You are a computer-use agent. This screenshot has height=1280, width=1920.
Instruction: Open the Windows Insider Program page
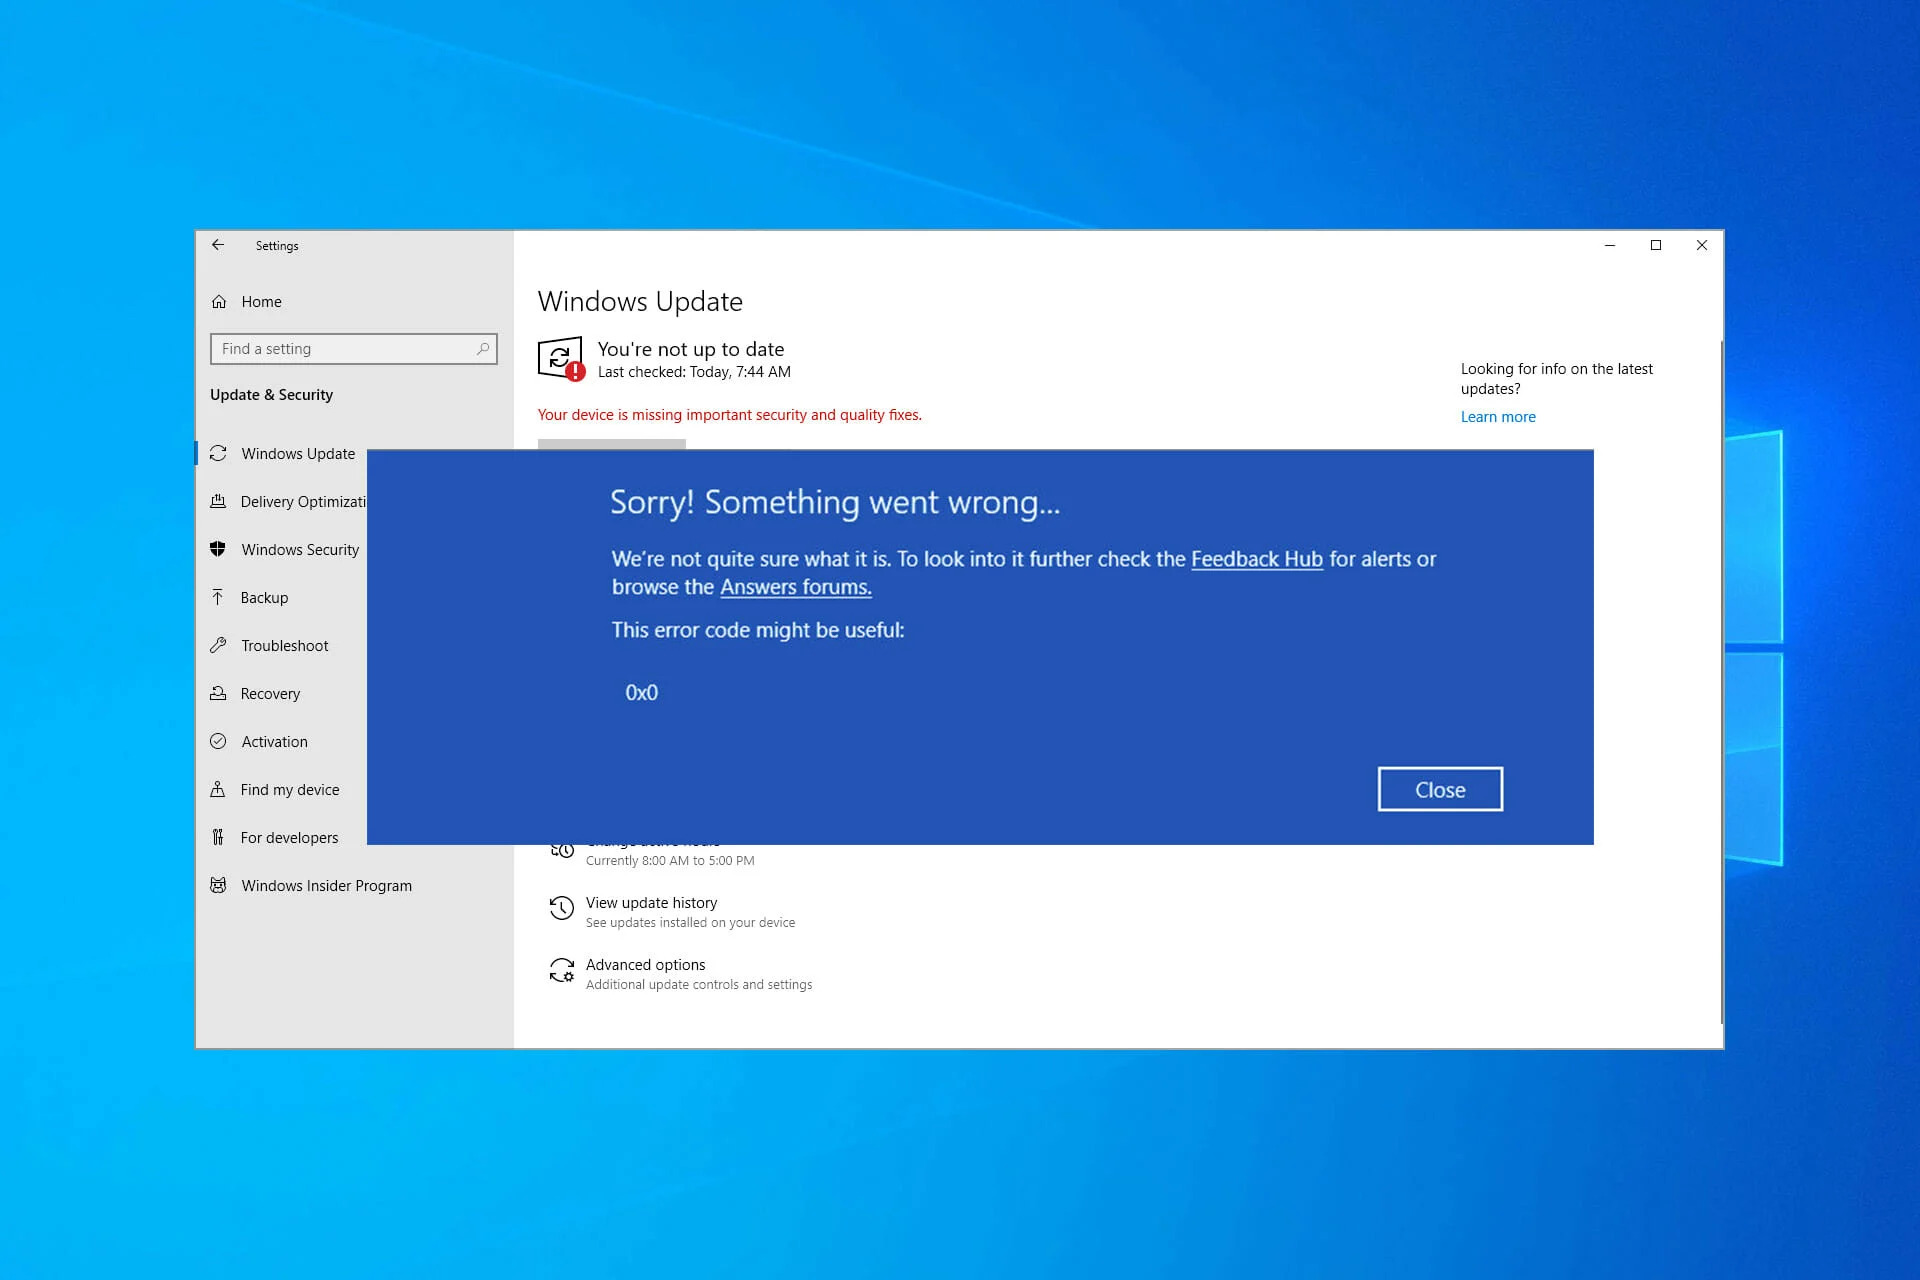click(x=326, y=885)
